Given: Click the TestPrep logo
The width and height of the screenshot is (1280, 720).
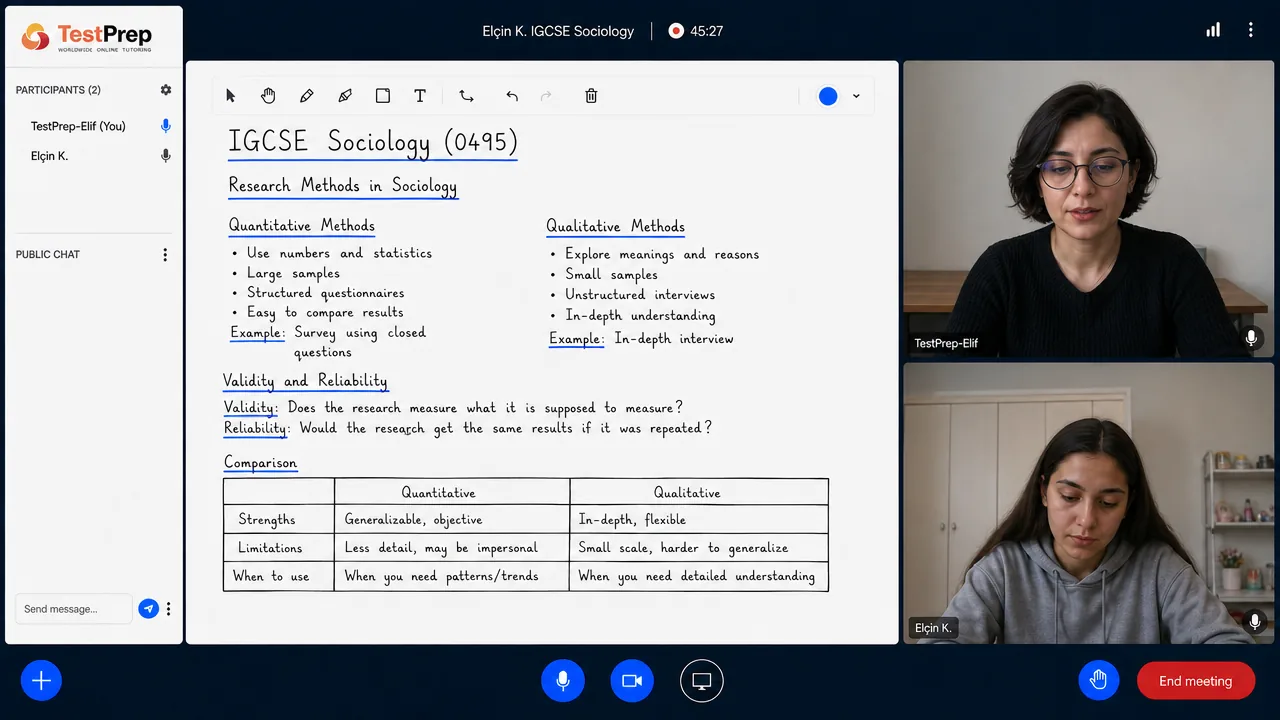Looking at the screenshot, I should click(x=87, y=37).
